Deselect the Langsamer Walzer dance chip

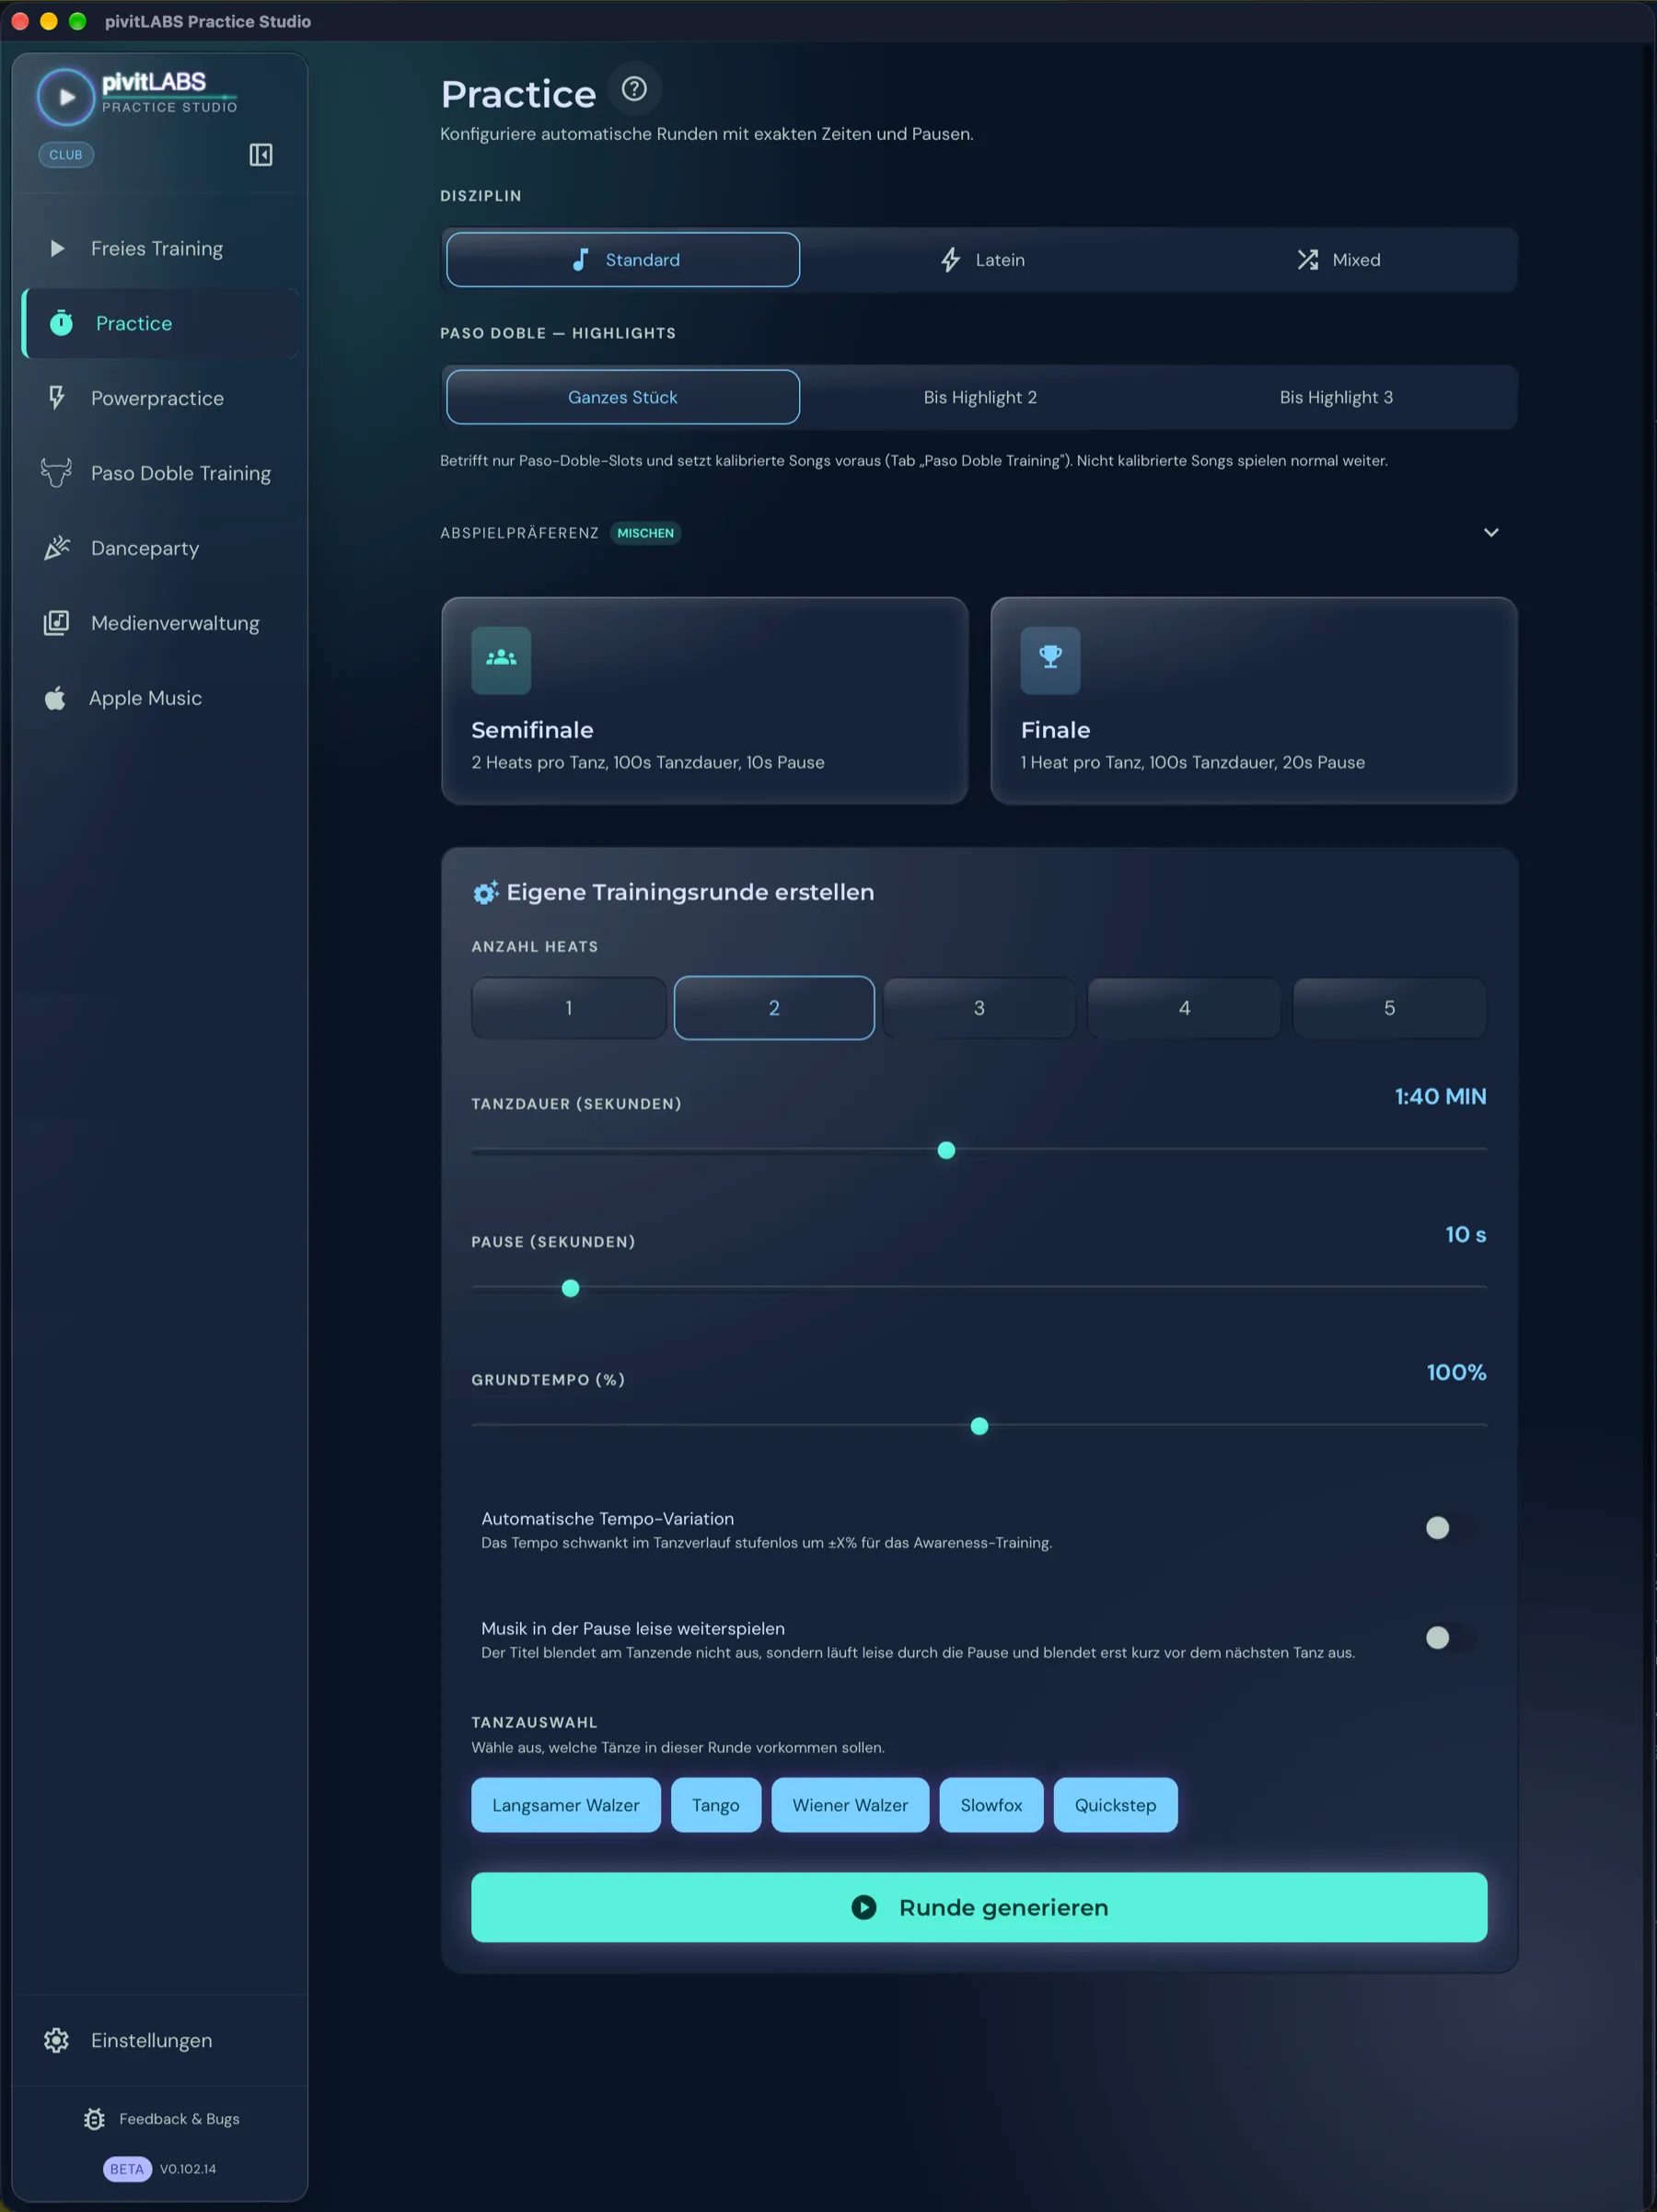click(566, 1805)
